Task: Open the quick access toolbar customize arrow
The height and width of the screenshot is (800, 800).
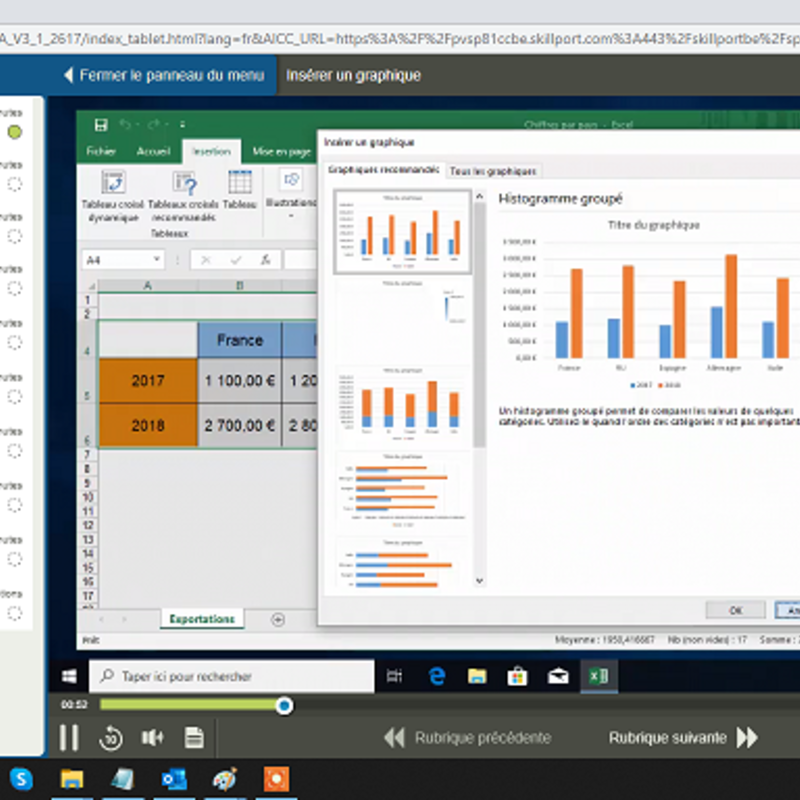Action: [182, 124]
